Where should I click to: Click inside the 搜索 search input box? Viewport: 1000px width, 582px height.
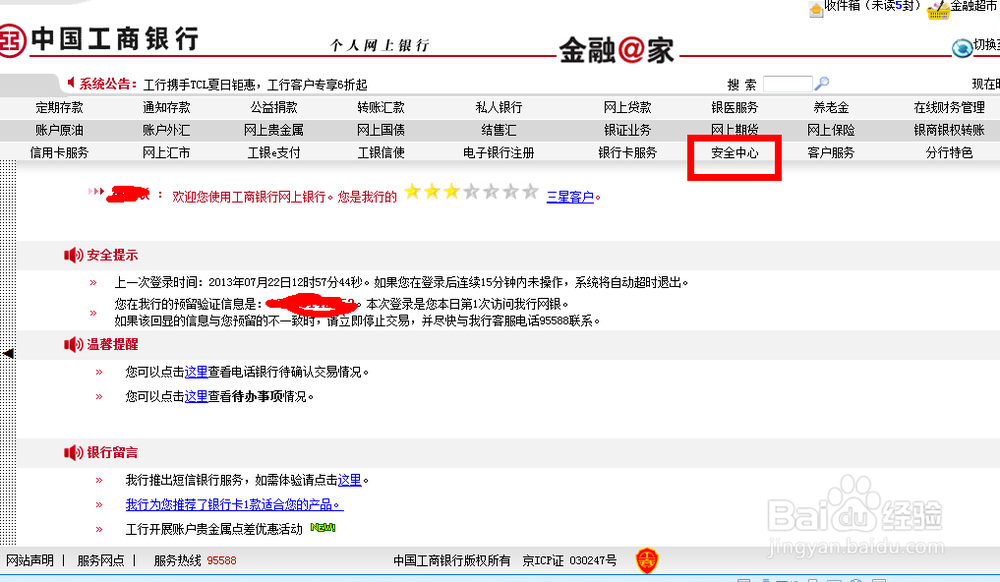tap(788, 82)
